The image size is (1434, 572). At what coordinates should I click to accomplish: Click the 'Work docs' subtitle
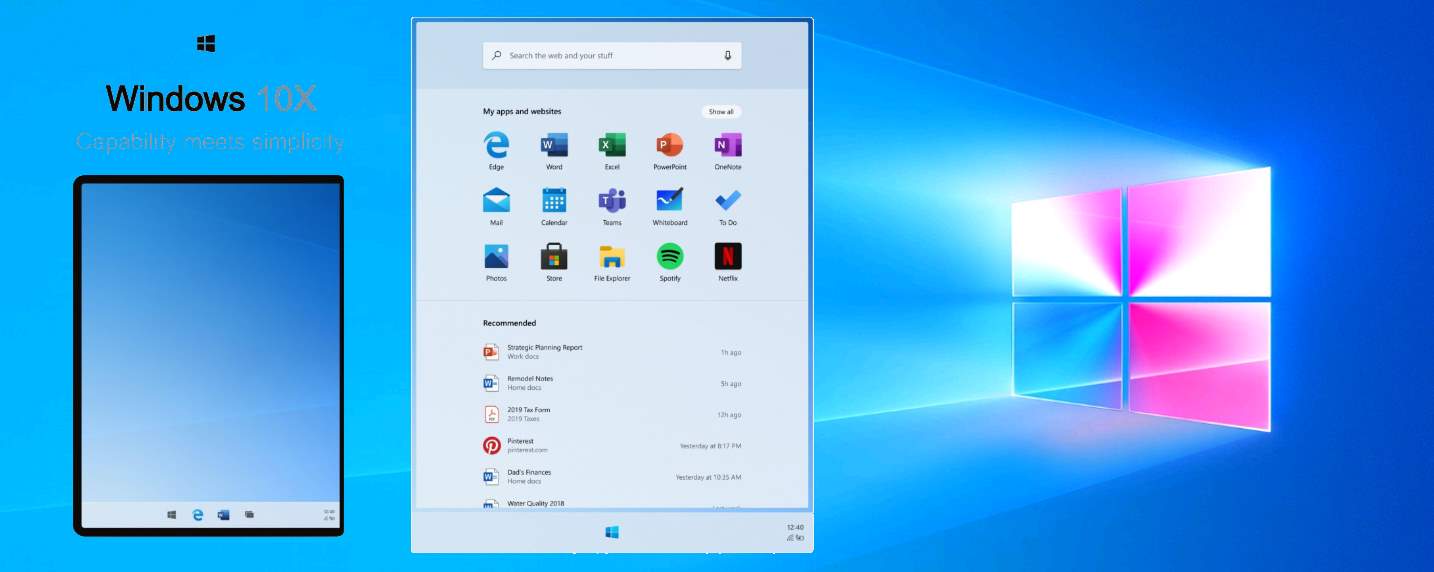click(x=523, y=356)
